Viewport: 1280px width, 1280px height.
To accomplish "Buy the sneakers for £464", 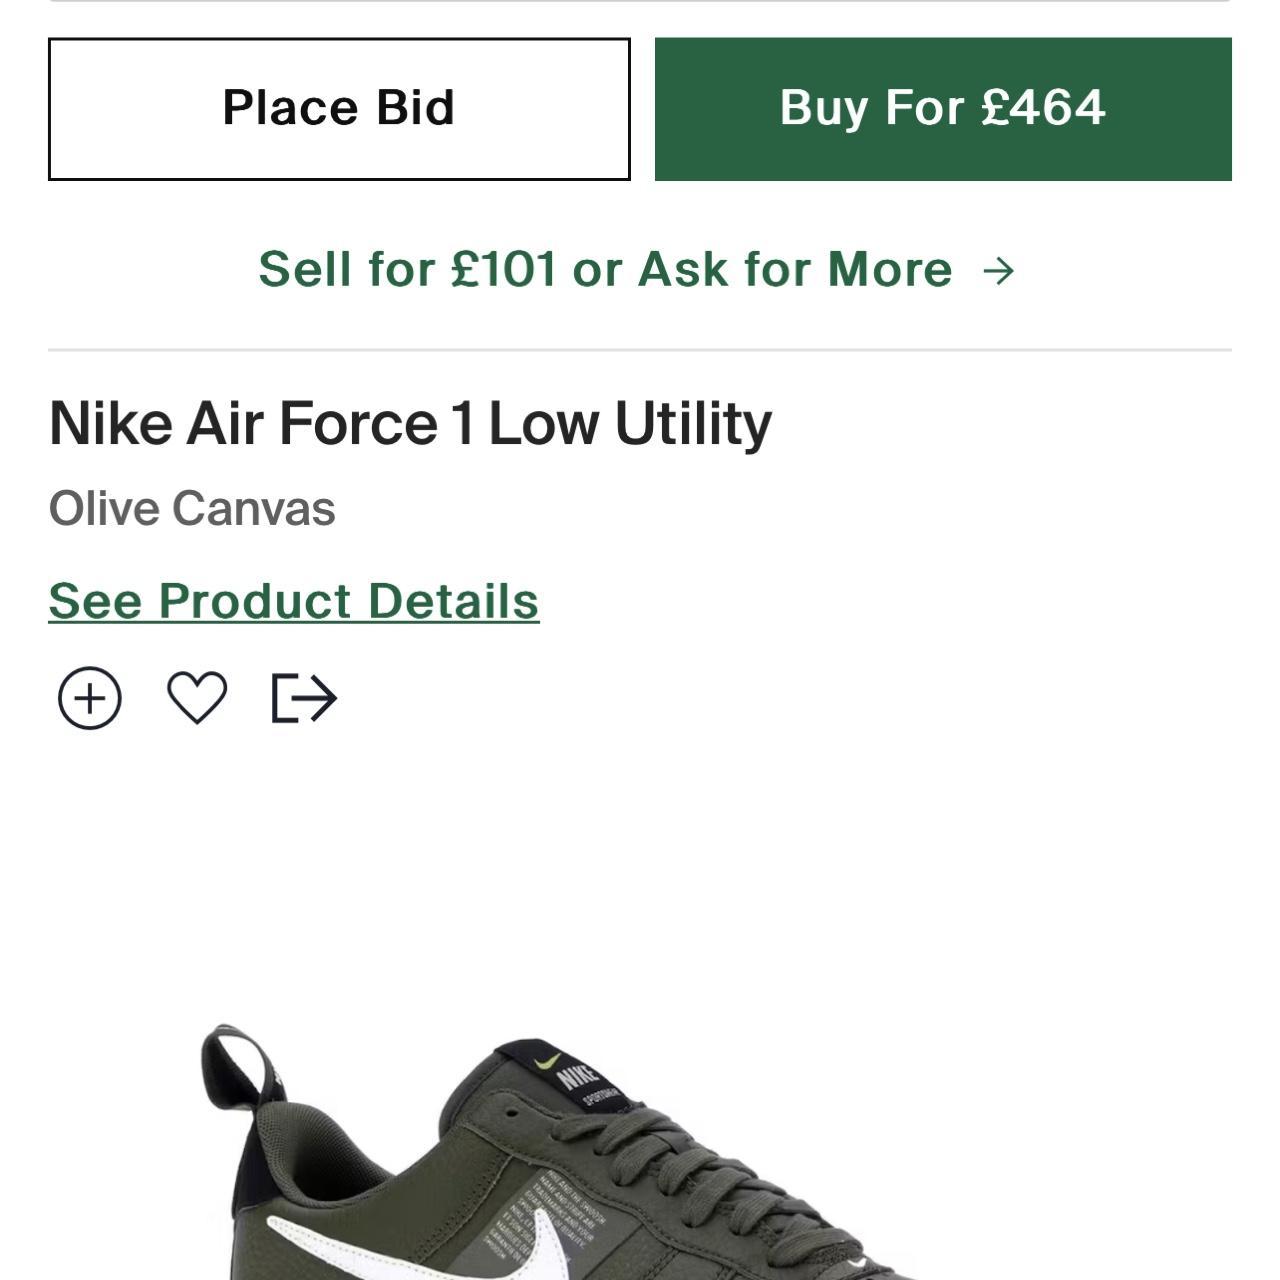I will tap(941, 108).
